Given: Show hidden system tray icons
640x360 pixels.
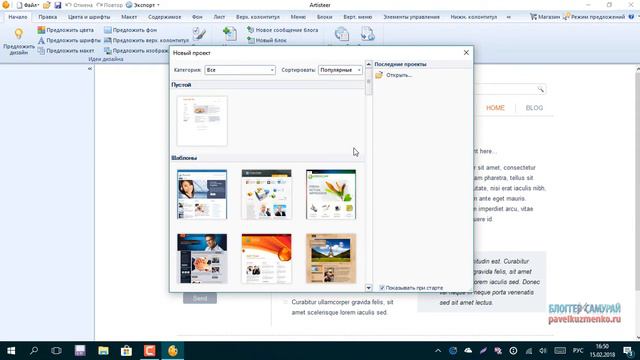Looking at the screenshot, I should point(438,351).
